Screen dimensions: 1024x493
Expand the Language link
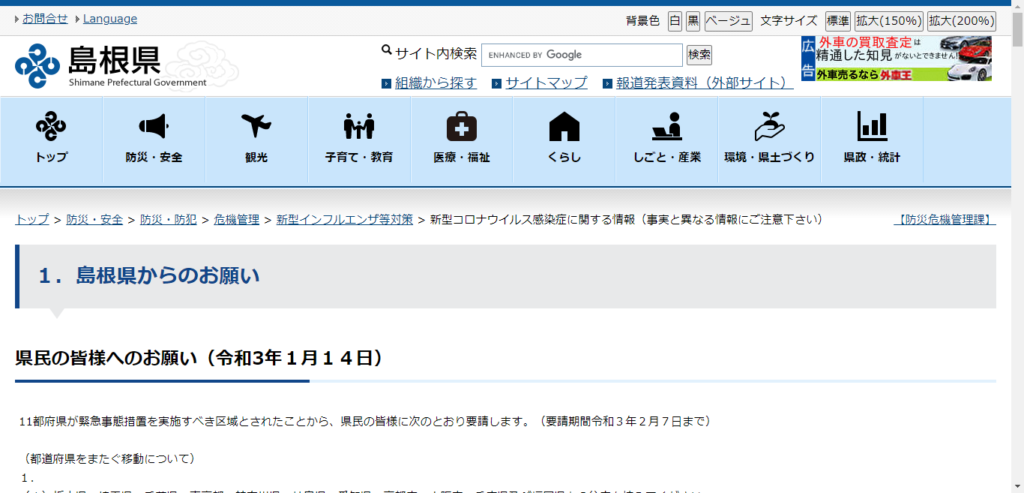coord(109,19)
